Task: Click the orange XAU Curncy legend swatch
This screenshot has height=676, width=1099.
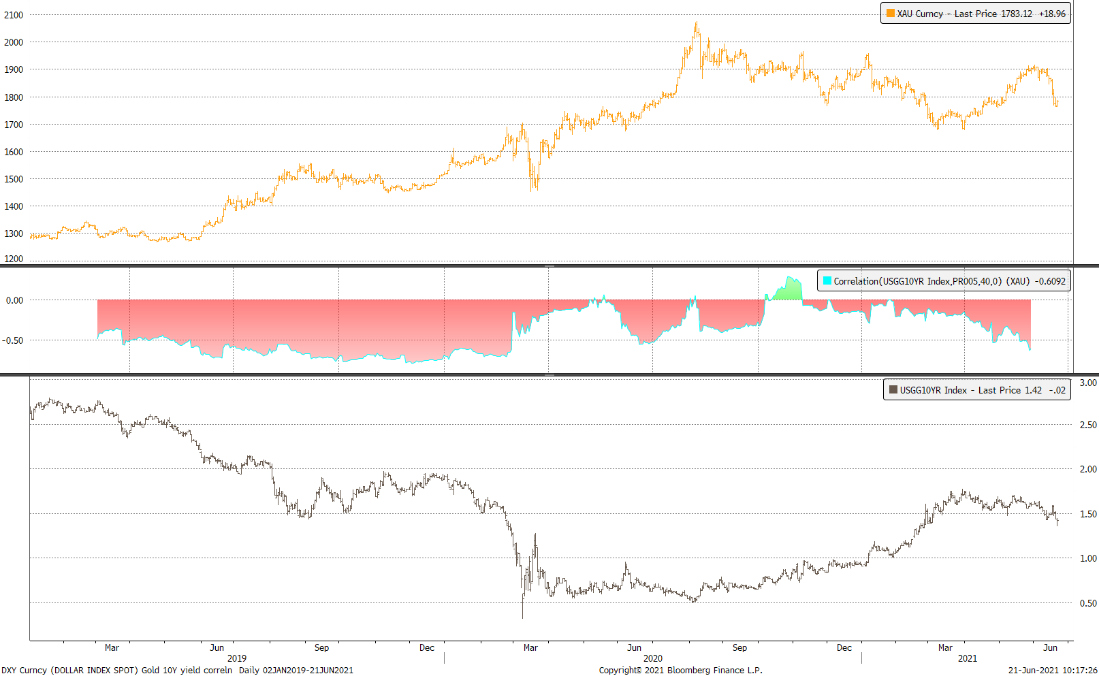Action: pyautogui.click(x=888, y=14)
